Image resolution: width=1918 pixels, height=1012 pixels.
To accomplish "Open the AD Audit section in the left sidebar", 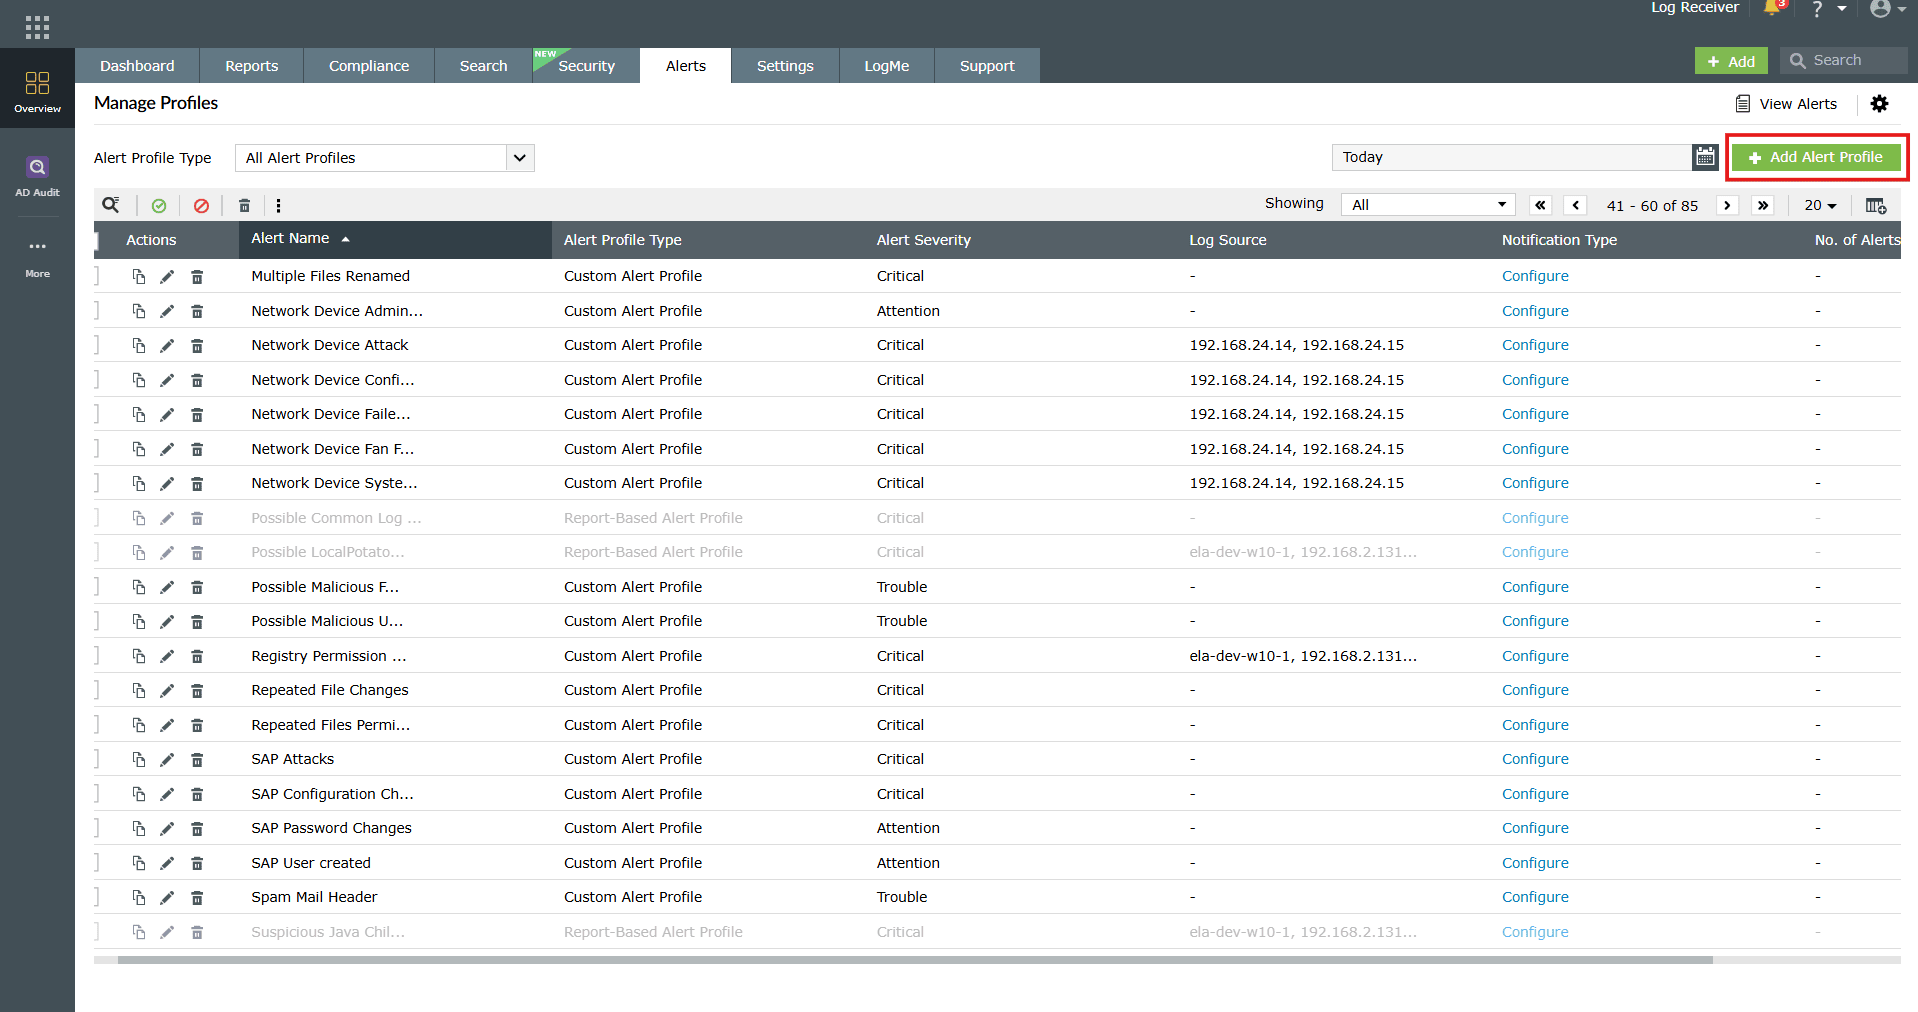I will (37, 175).
